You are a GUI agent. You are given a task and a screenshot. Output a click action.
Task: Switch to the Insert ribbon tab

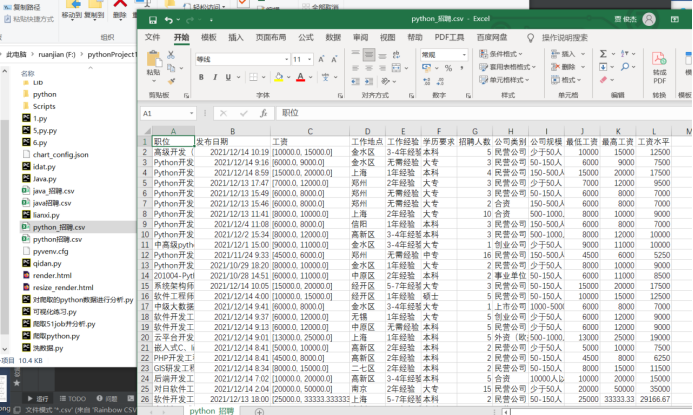pyautogui.click(x=236, y=38)
